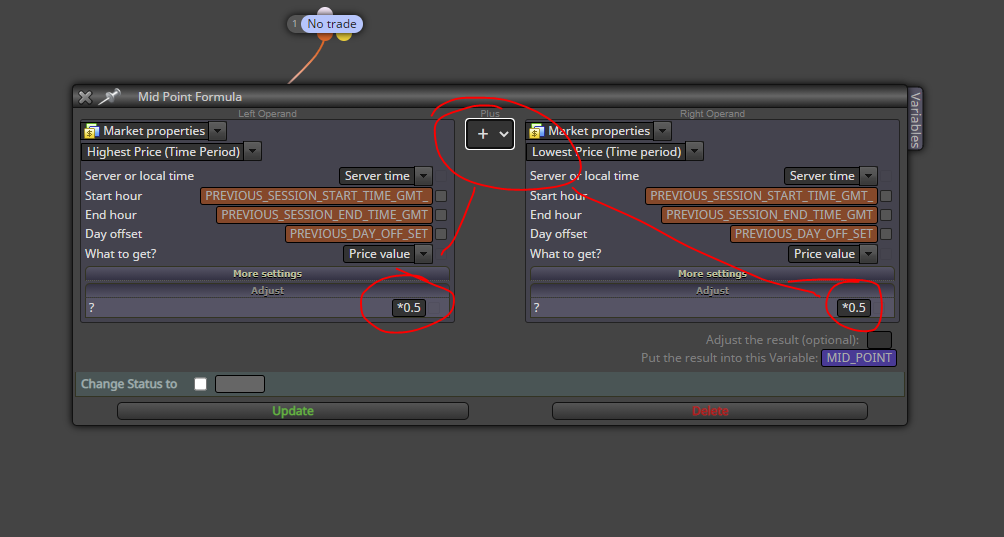Click 'Put the result into this Variable:' label
This screenshot has height=537, width=1004.
pyautogui.click(x=729, y=358)
